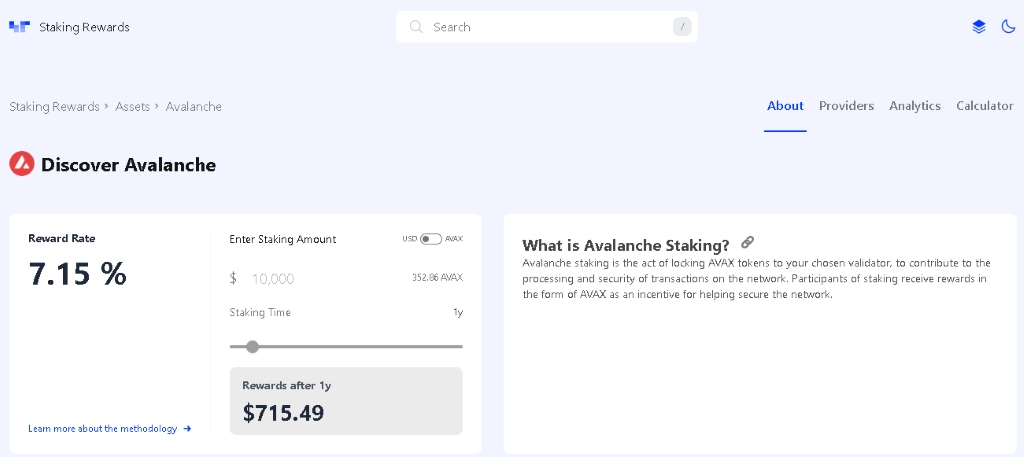This screenshot has width=1024, height=457.
Task: Switch to the Providers tab
Action: tap(846, 106)
